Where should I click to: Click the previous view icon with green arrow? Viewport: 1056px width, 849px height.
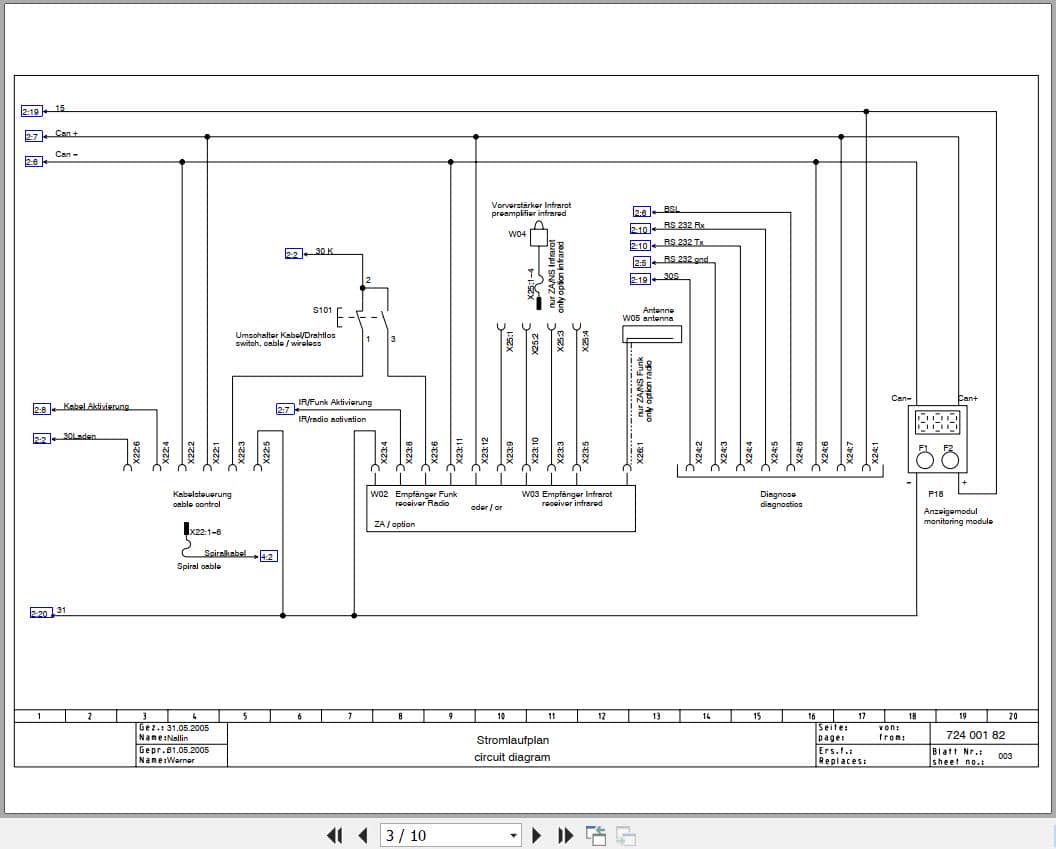595,836
